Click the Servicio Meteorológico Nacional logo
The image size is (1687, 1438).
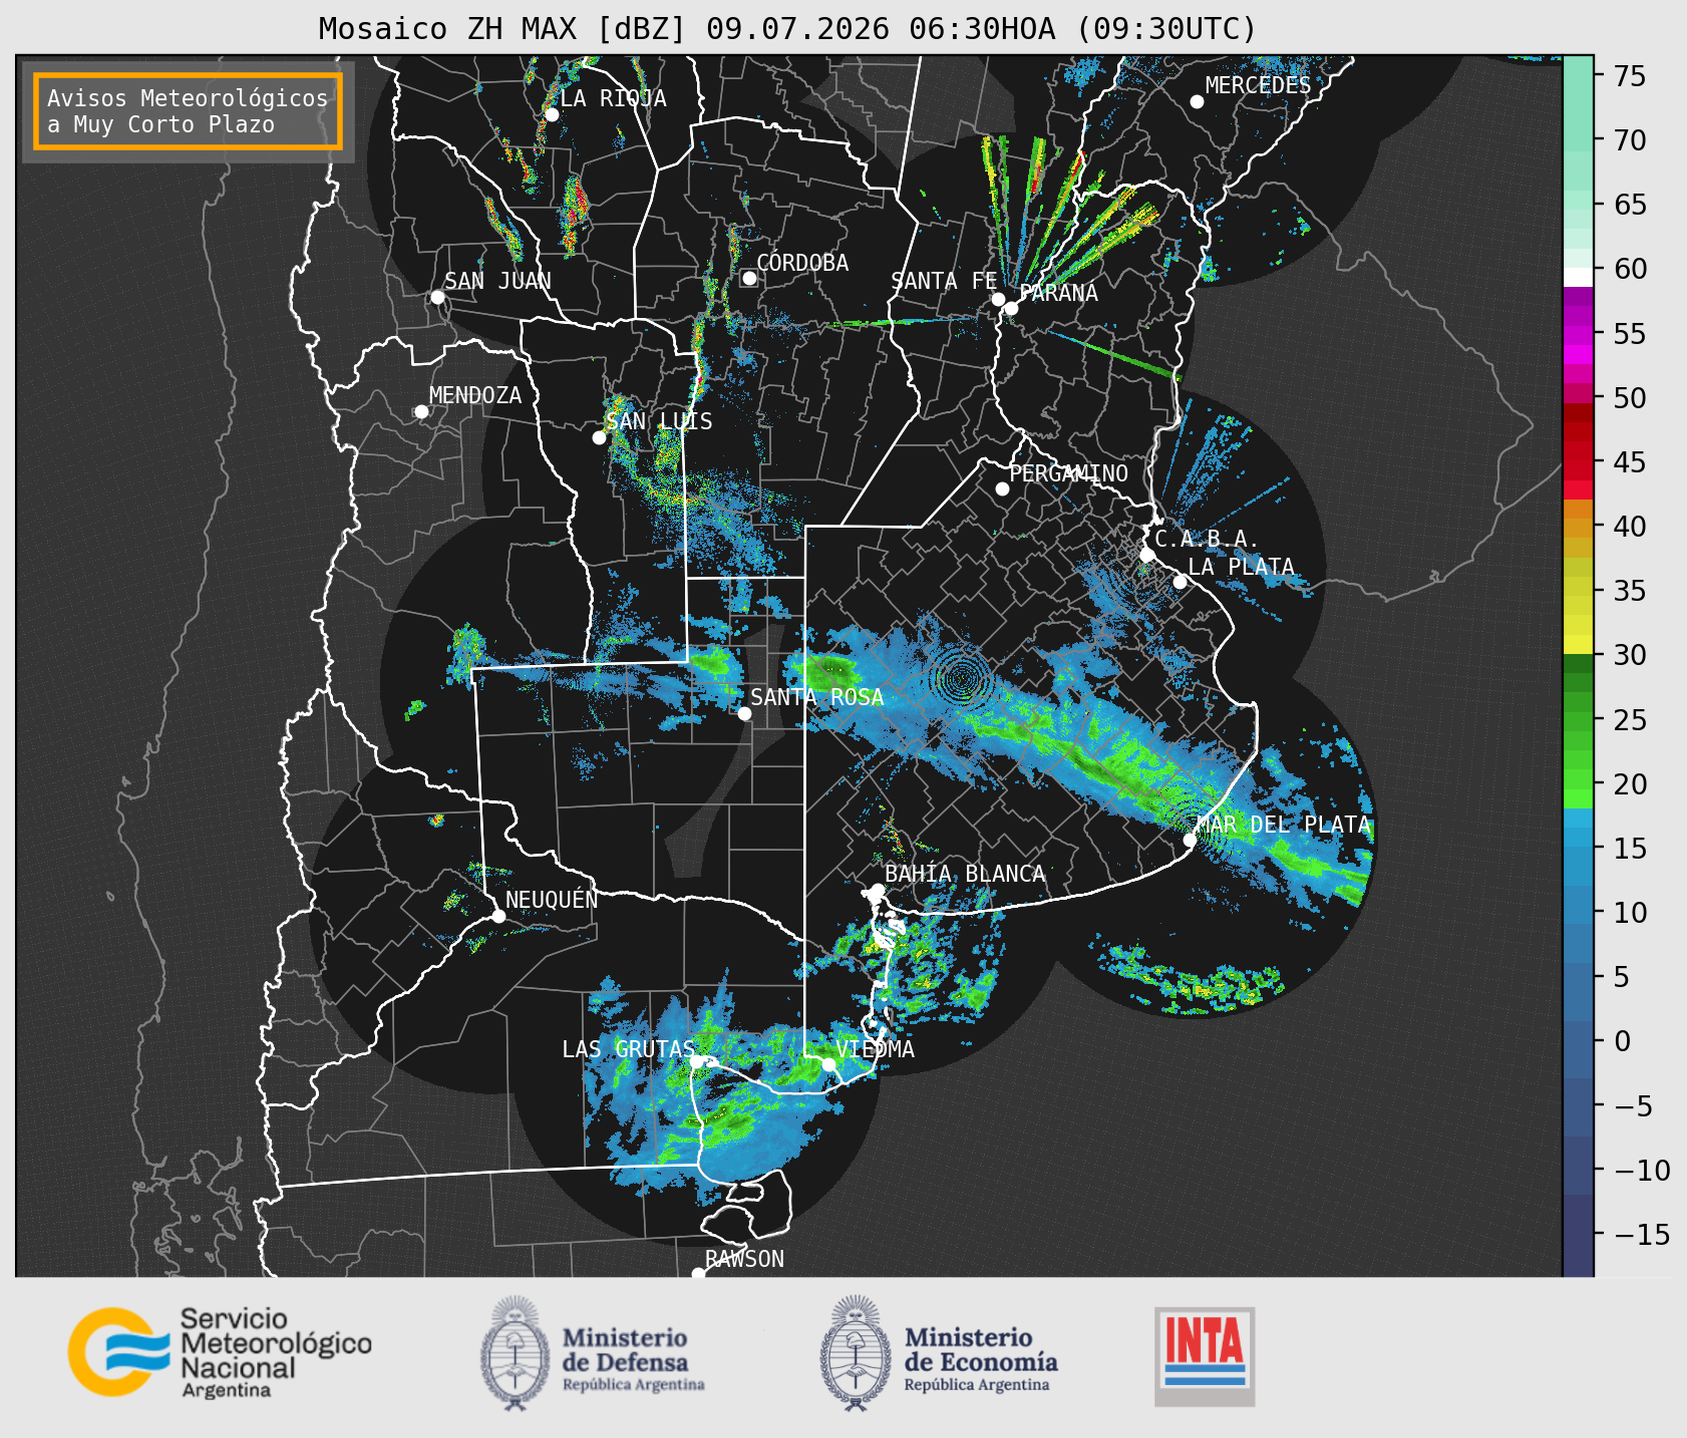tap(219, 1352)
